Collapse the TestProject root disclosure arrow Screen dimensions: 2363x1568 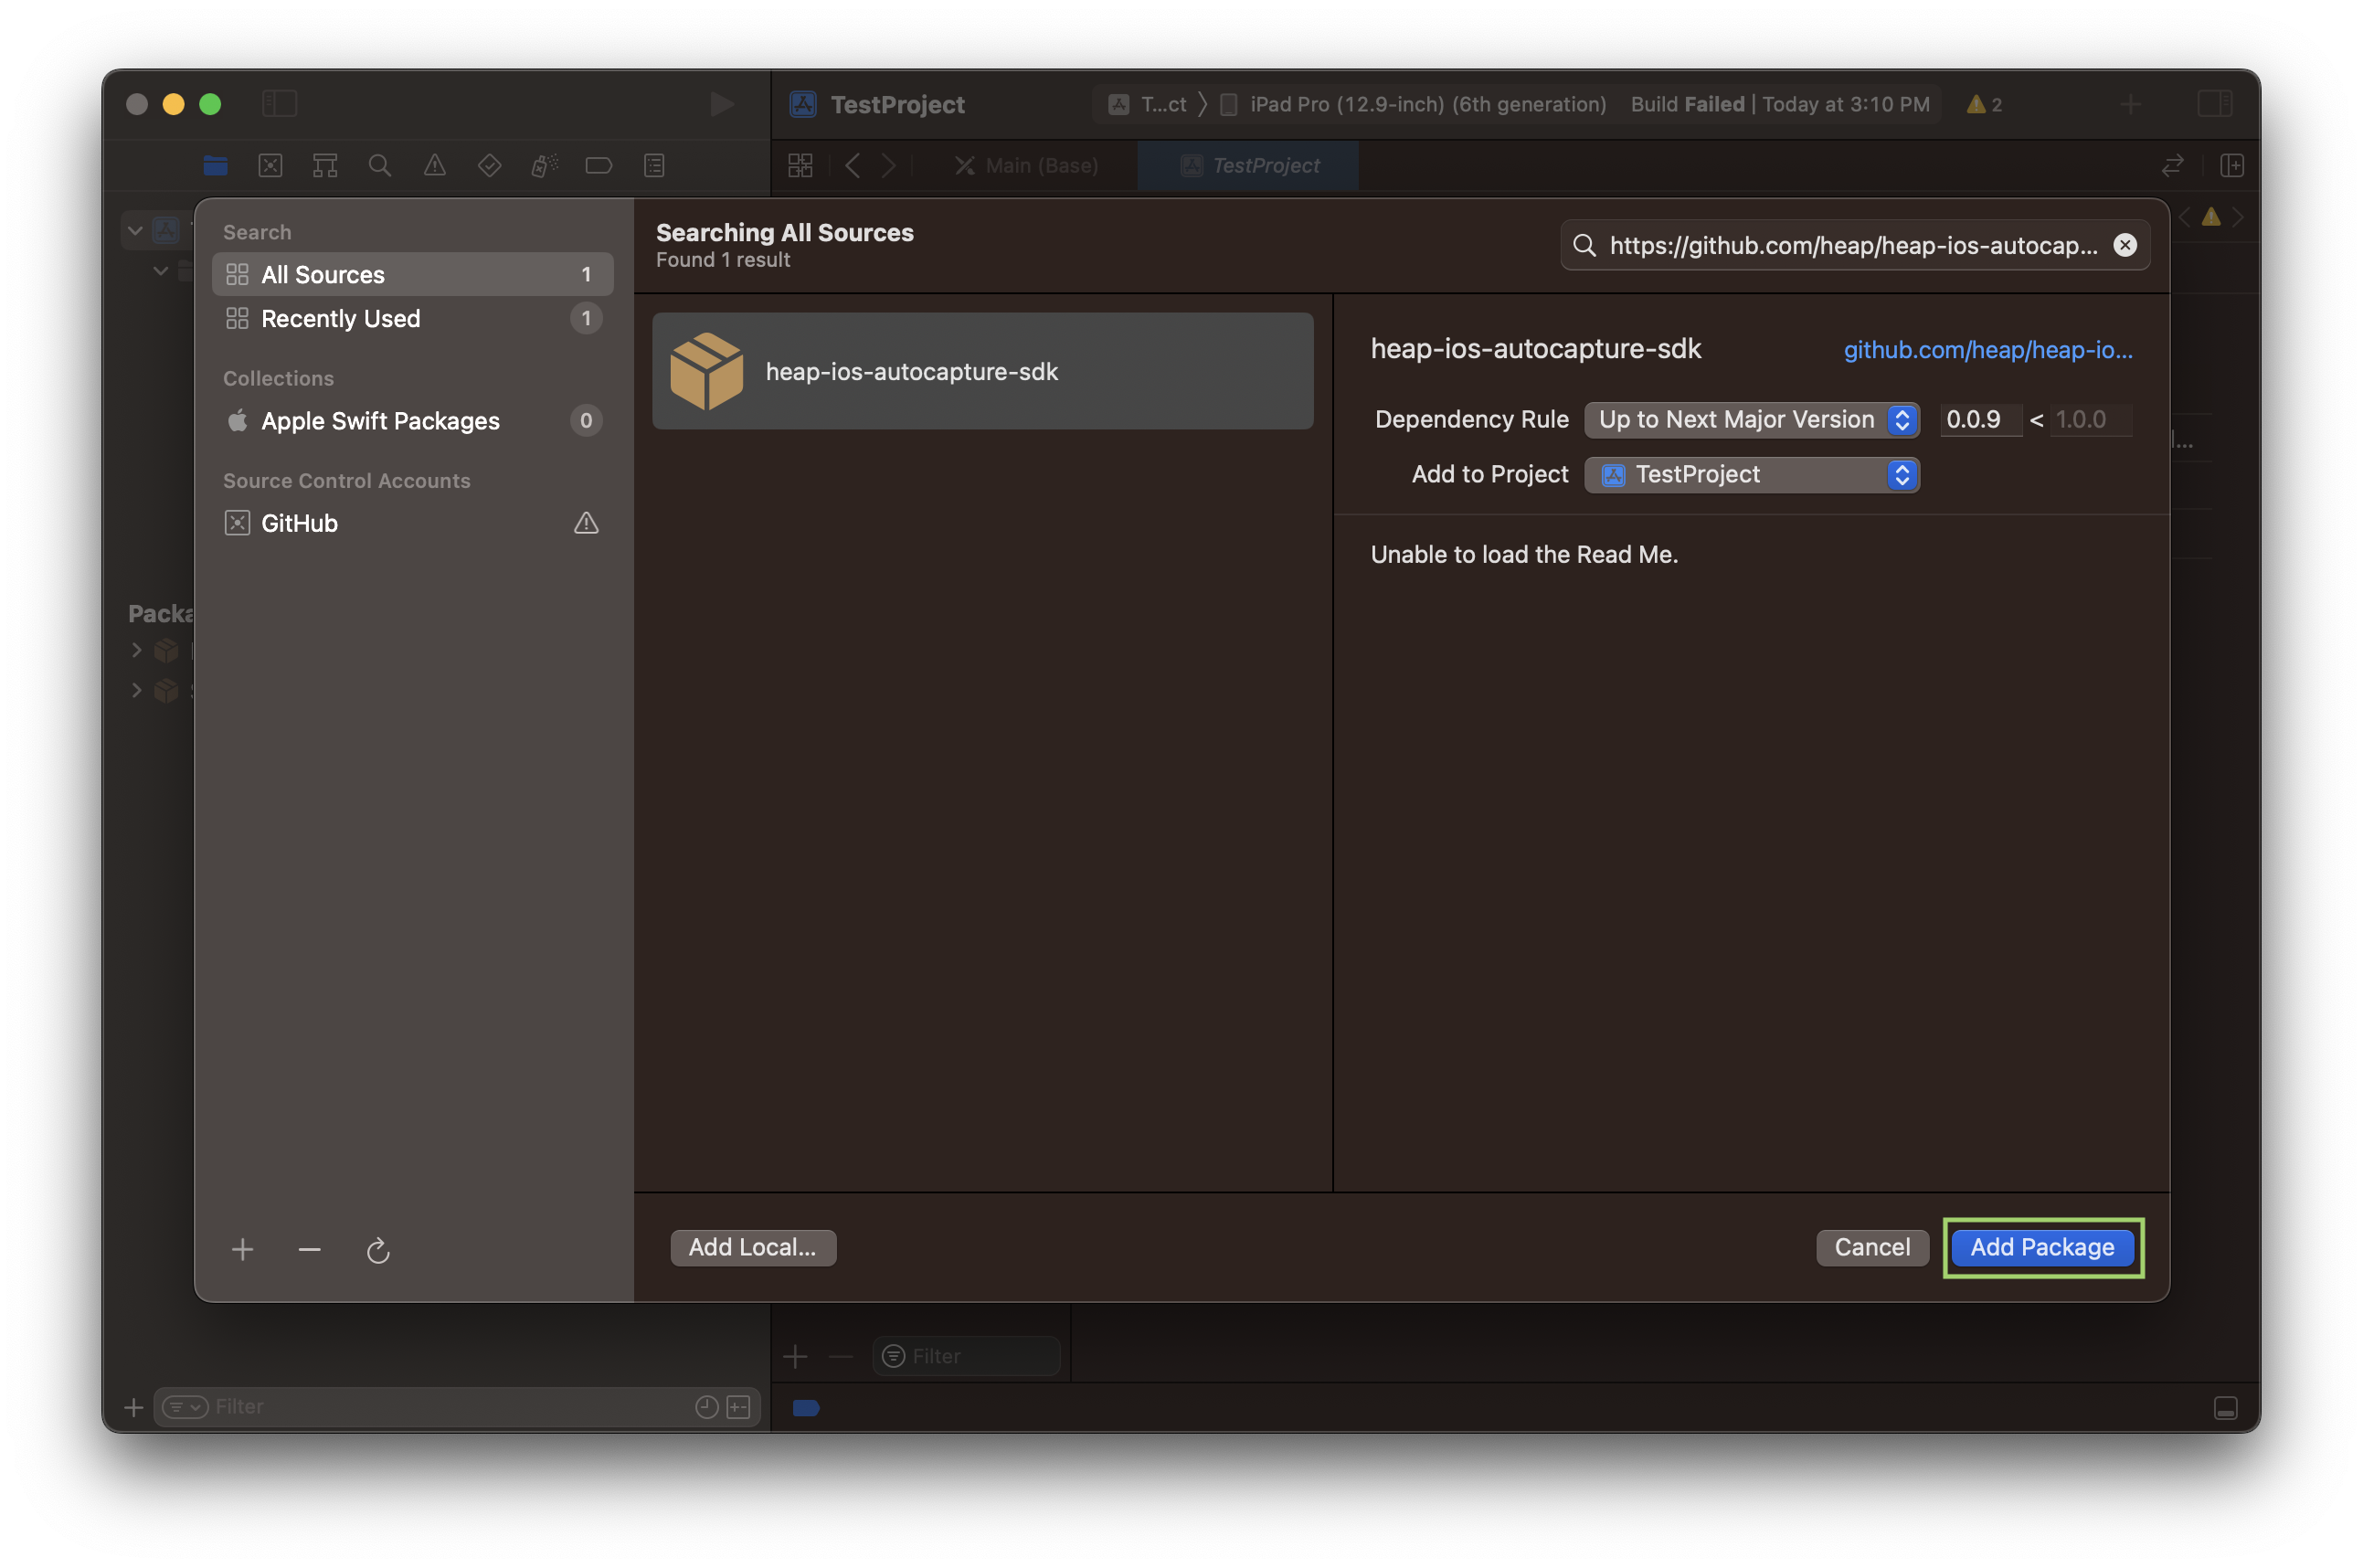click(x=135, y=231)
